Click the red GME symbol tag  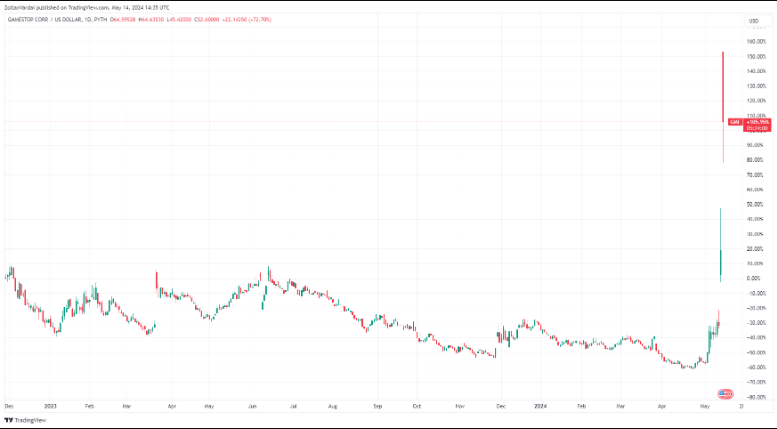[x=734, y=122]
